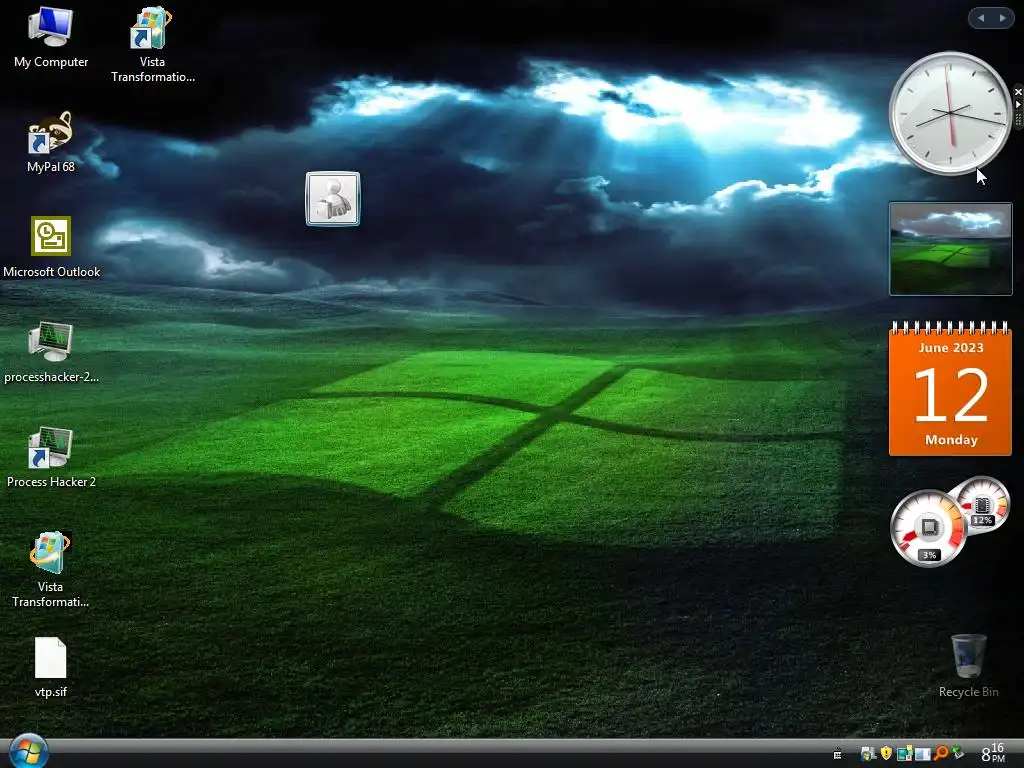Click the sticky notes tray icon

click(904, 754)
